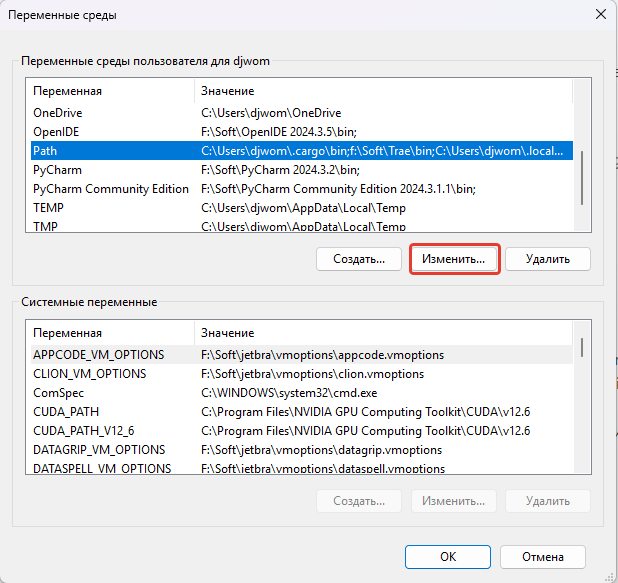Select PyCharm Community Edition variable row
This screenshot has width=618, height=583.
coord(110,189)
